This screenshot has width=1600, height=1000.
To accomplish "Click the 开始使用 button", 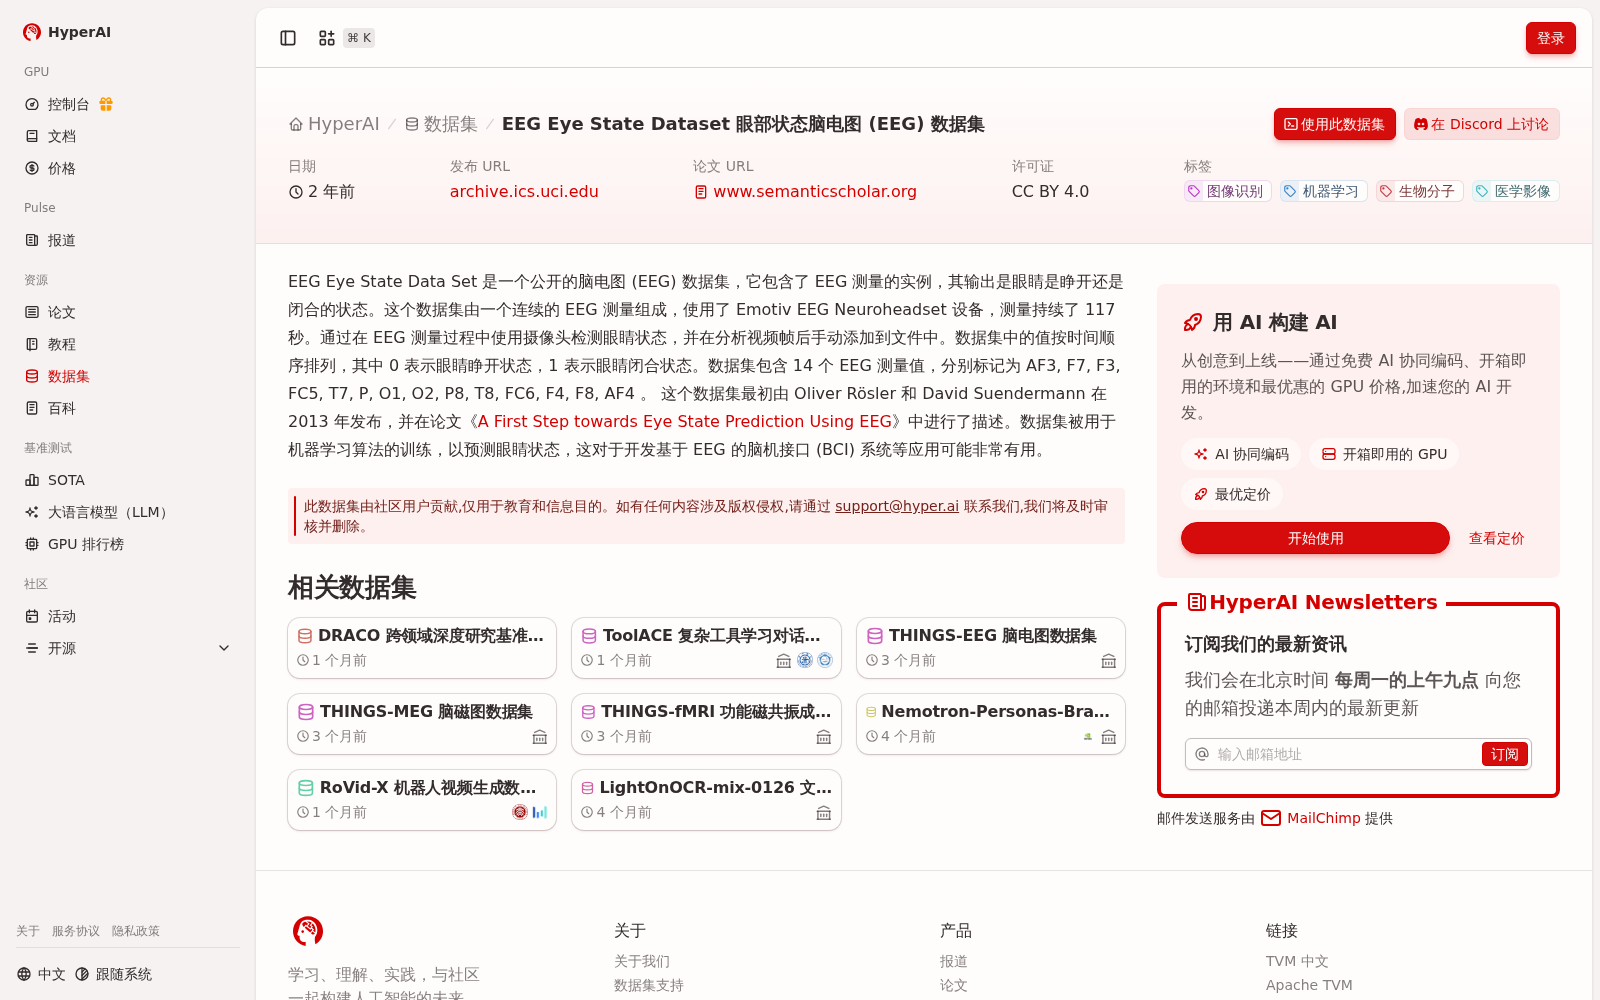I will click(x=1315, y=538).
